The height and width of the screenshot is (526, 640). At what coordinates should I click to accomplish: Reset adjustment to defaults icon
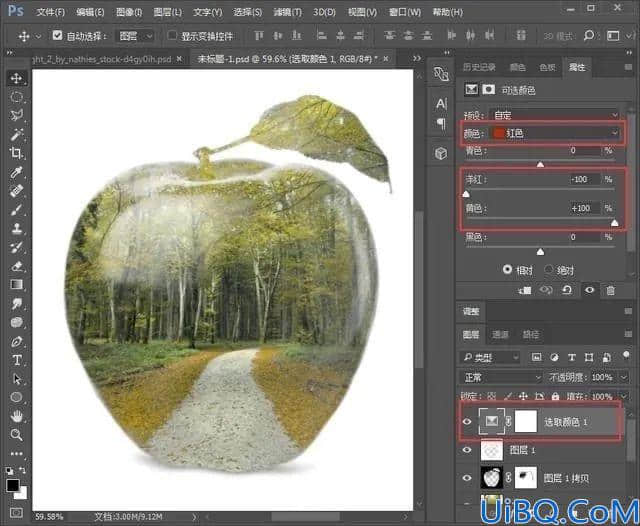[x=567, y=291]
